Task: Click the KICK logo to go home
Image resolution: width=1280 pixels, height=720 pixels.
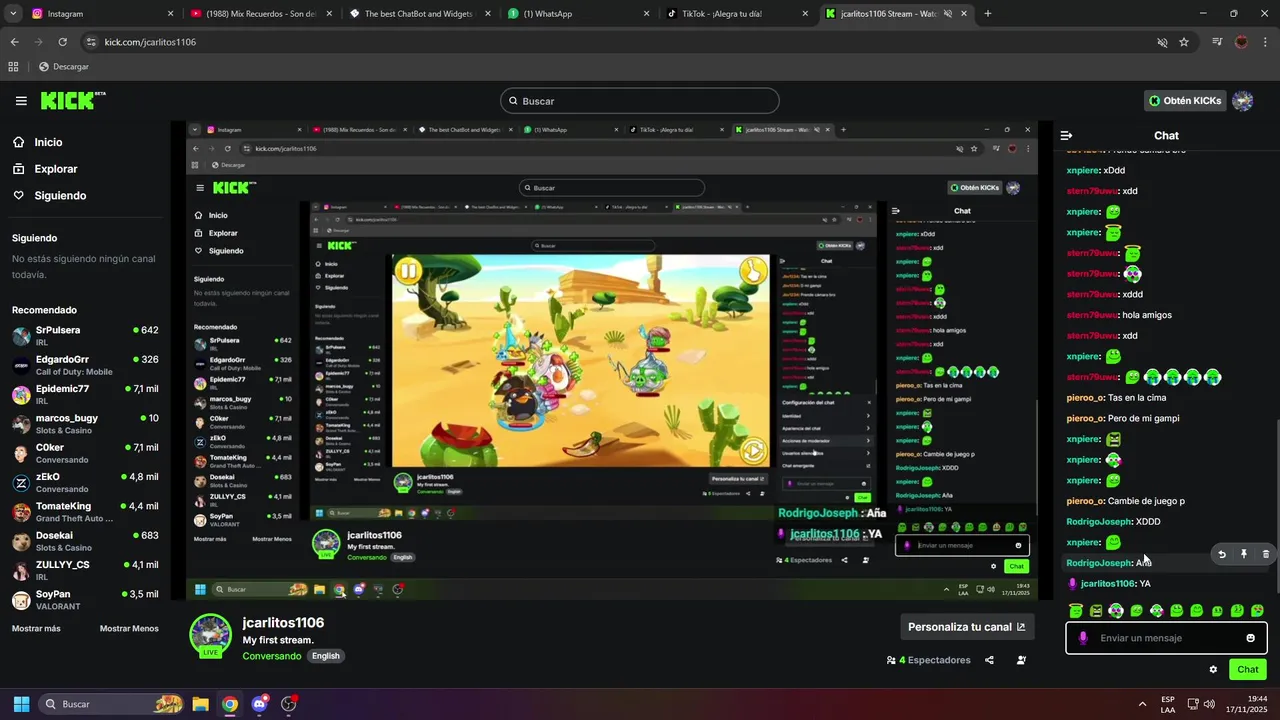Action: point(72,100)
